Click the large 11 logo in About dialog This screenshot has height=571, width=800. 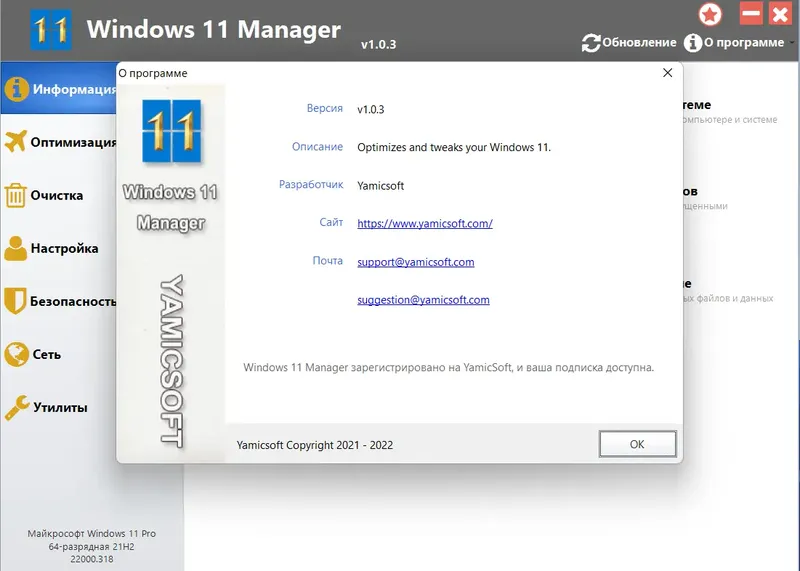[x=171, y=131]
